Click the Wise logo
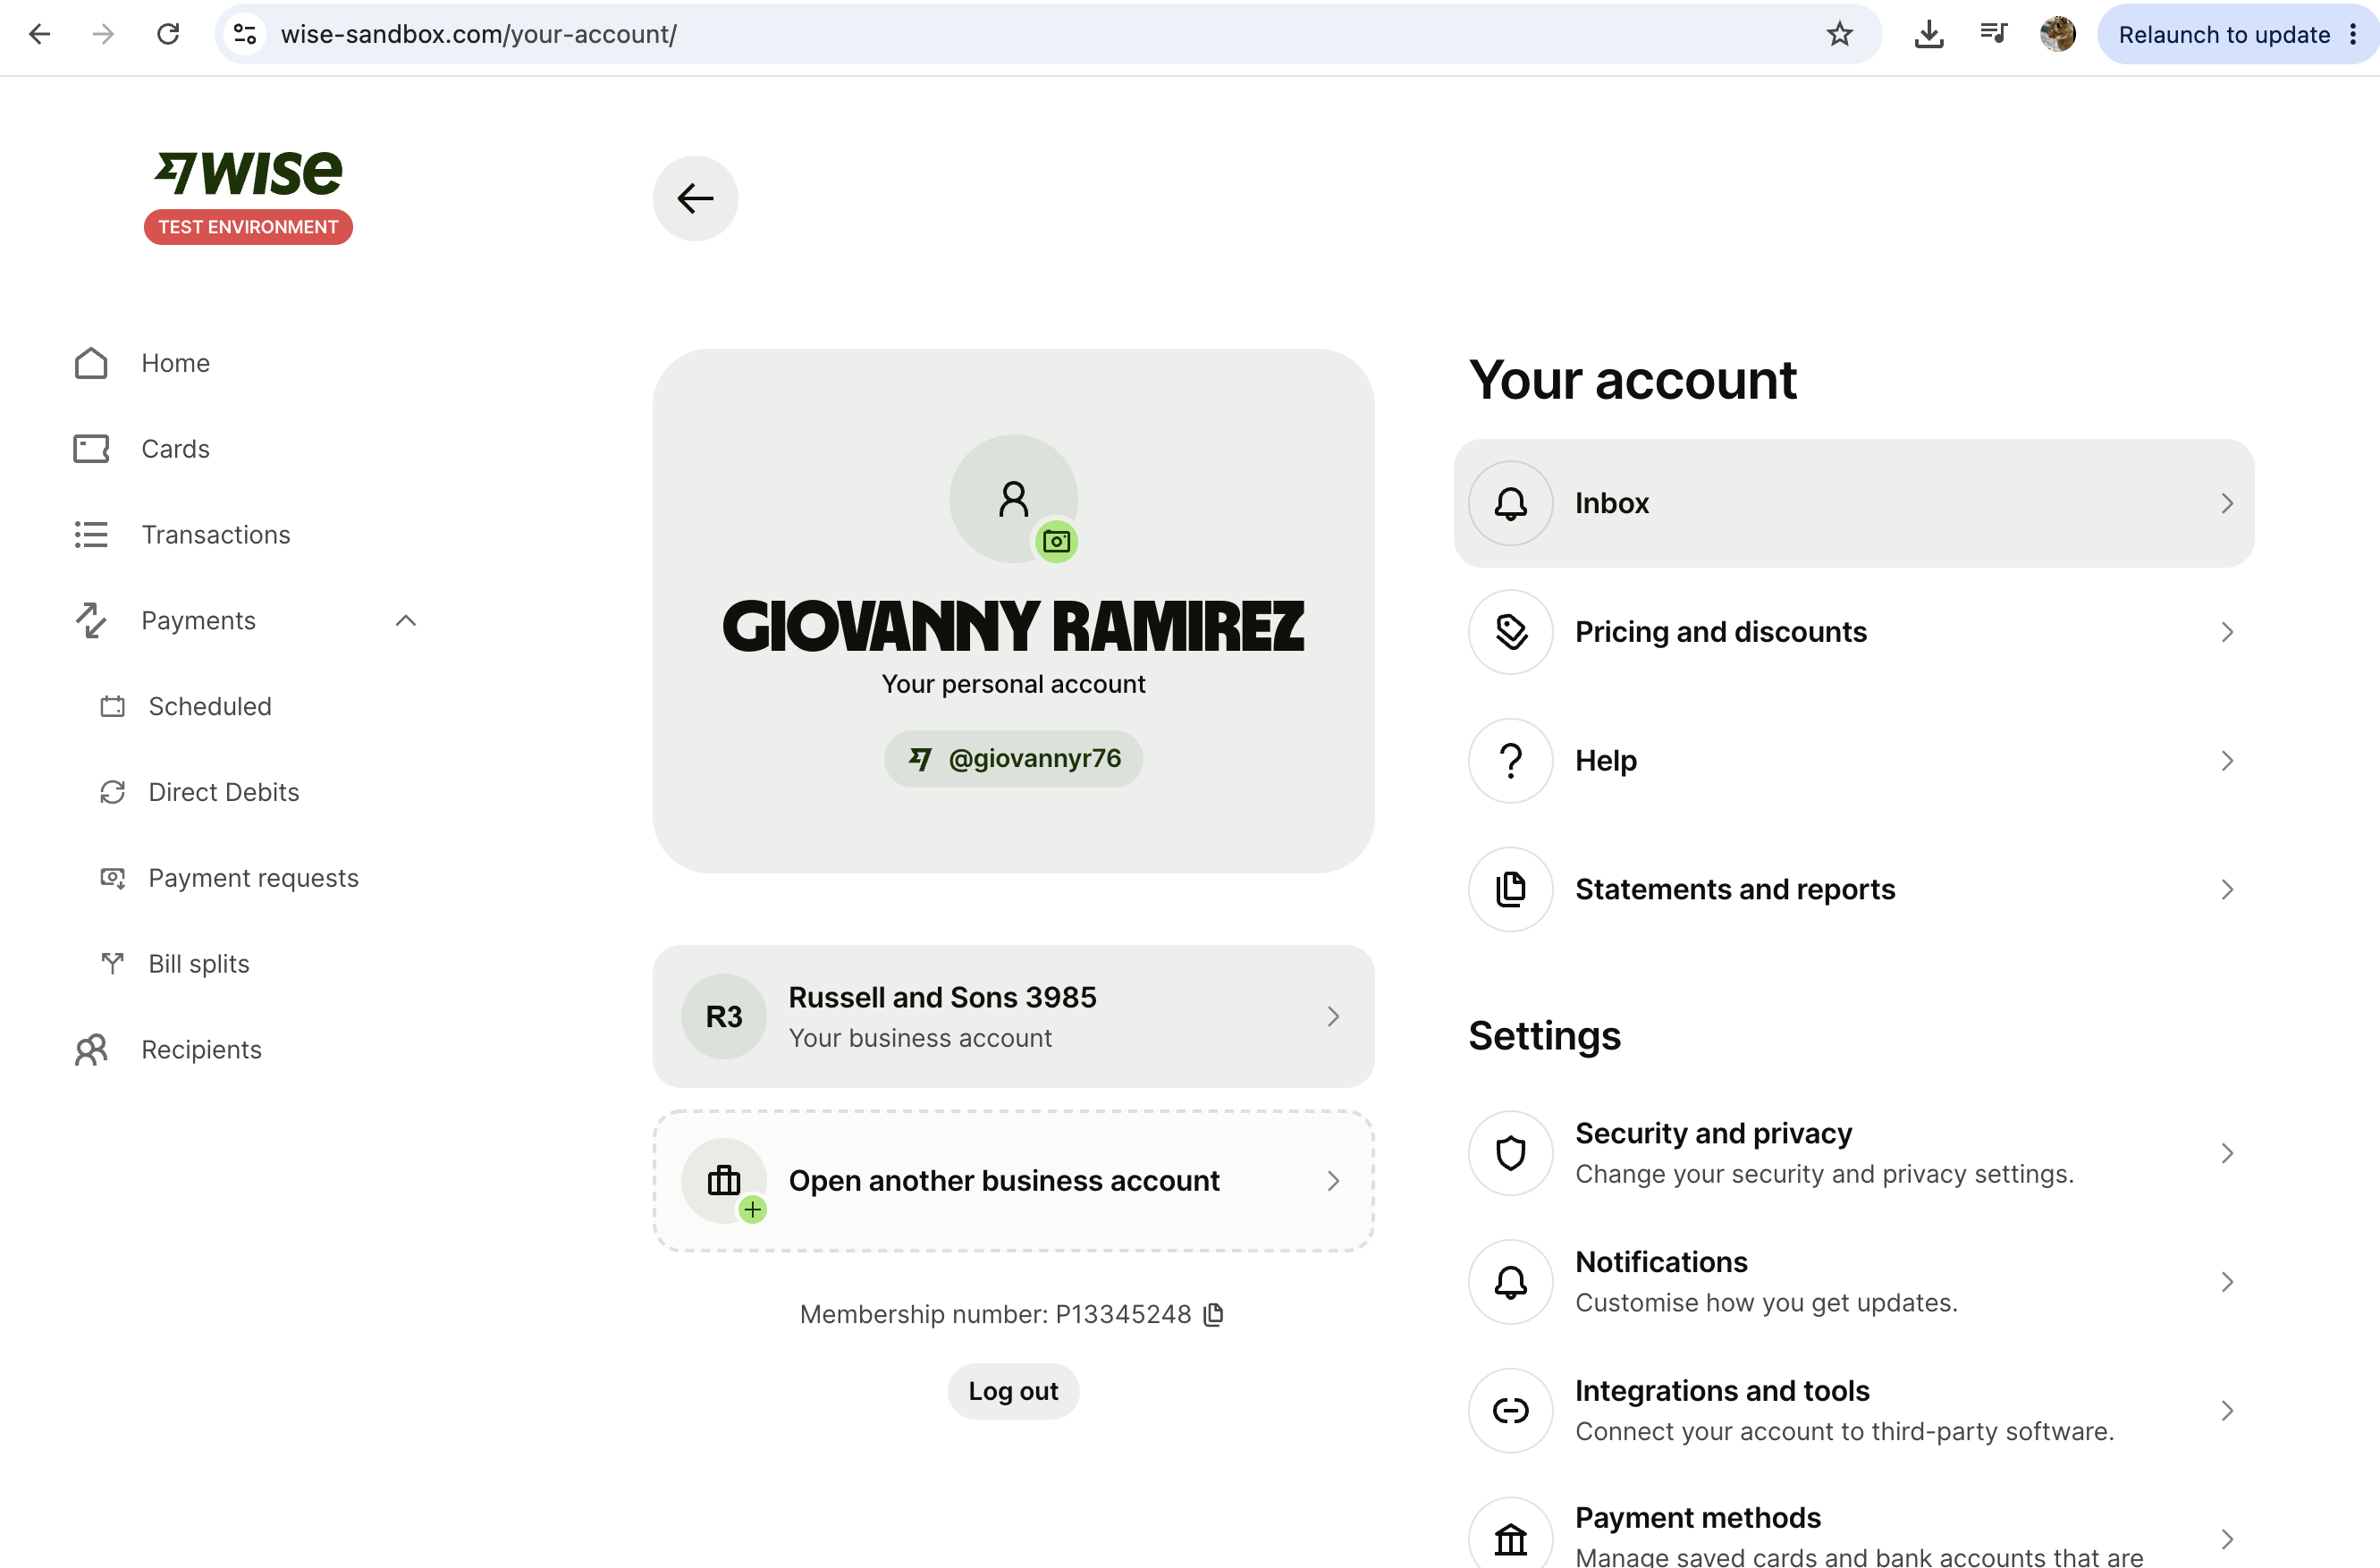Screen dimensions: 2380x1568 [248, 172]
